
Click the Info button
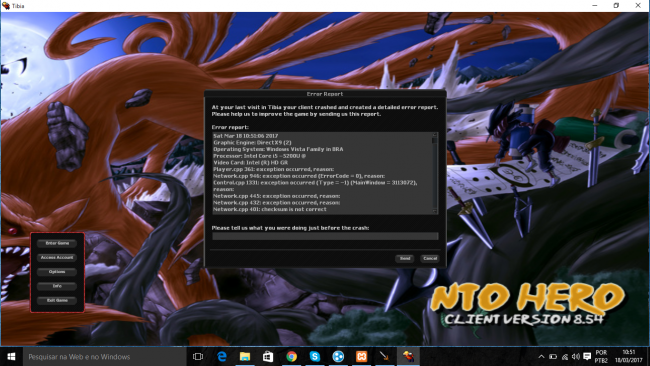(x=57, y=286)
